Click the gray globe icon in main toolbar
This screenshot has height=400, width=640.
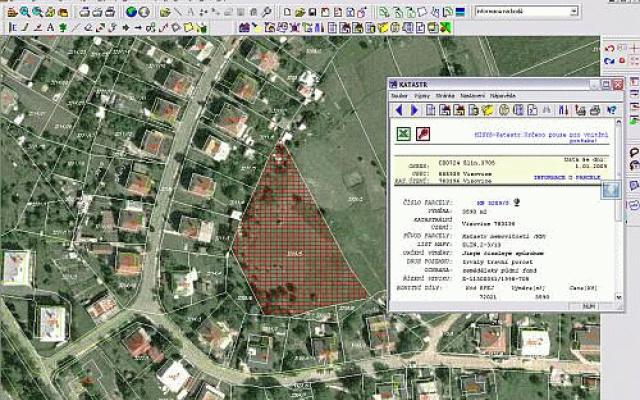[x=144, y=12]
